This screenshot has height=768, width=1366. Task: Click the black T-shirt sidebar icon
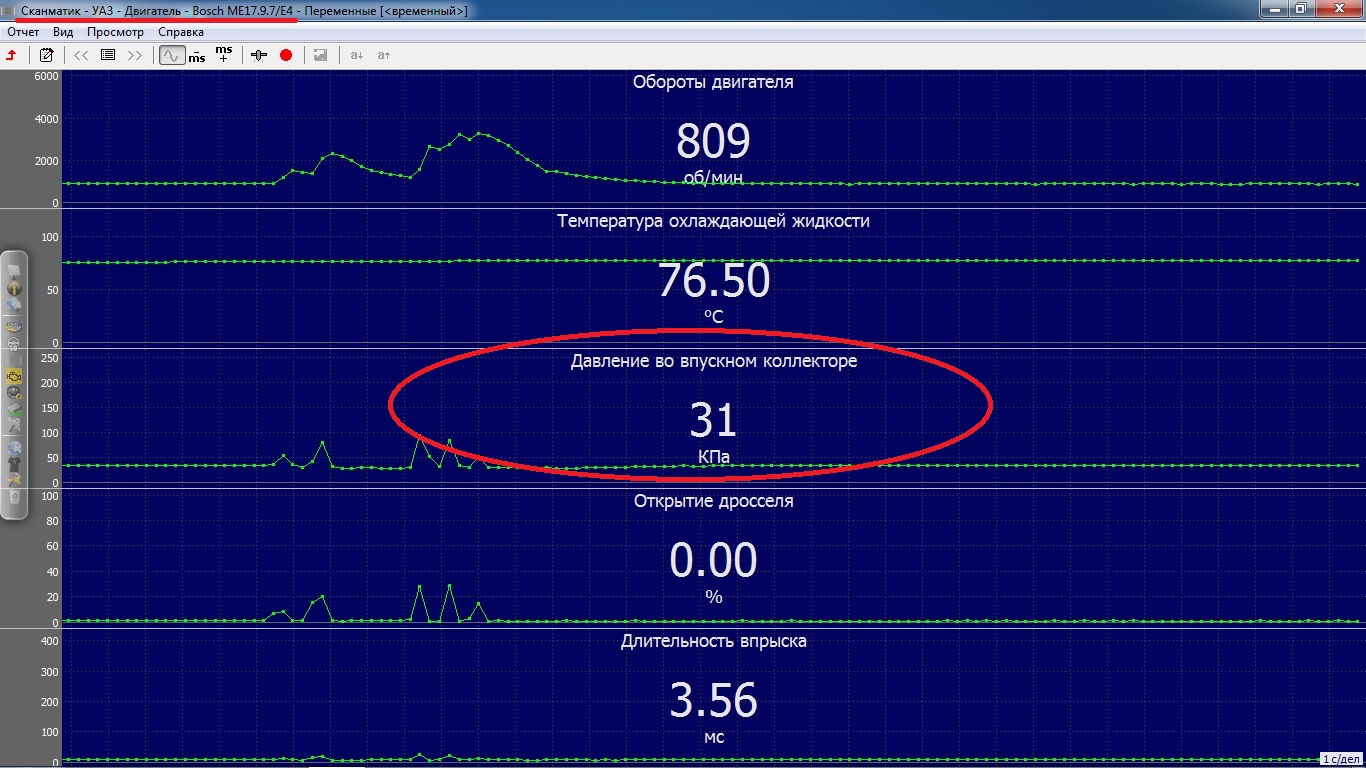click(x=14, y=464)
